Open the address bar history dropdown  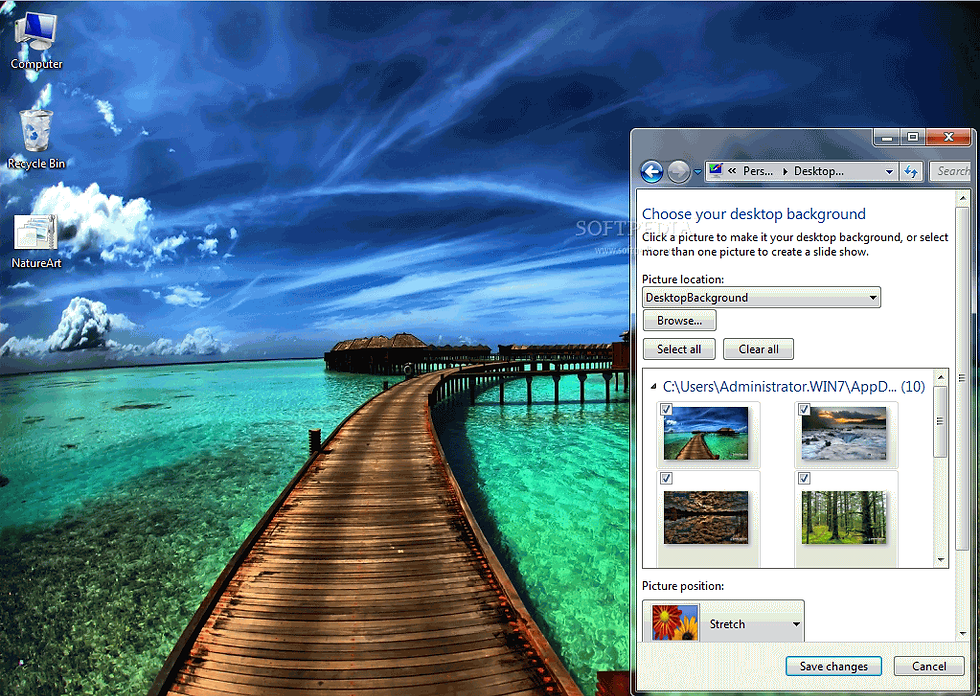click(x=888, y=171)
